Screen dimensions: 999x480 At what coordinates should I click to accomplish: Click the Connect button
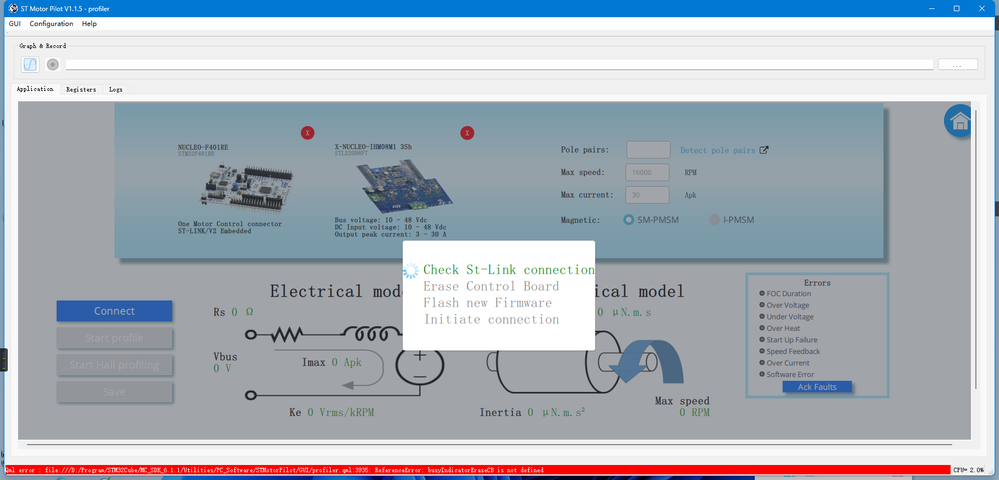[x=115, y=311]
